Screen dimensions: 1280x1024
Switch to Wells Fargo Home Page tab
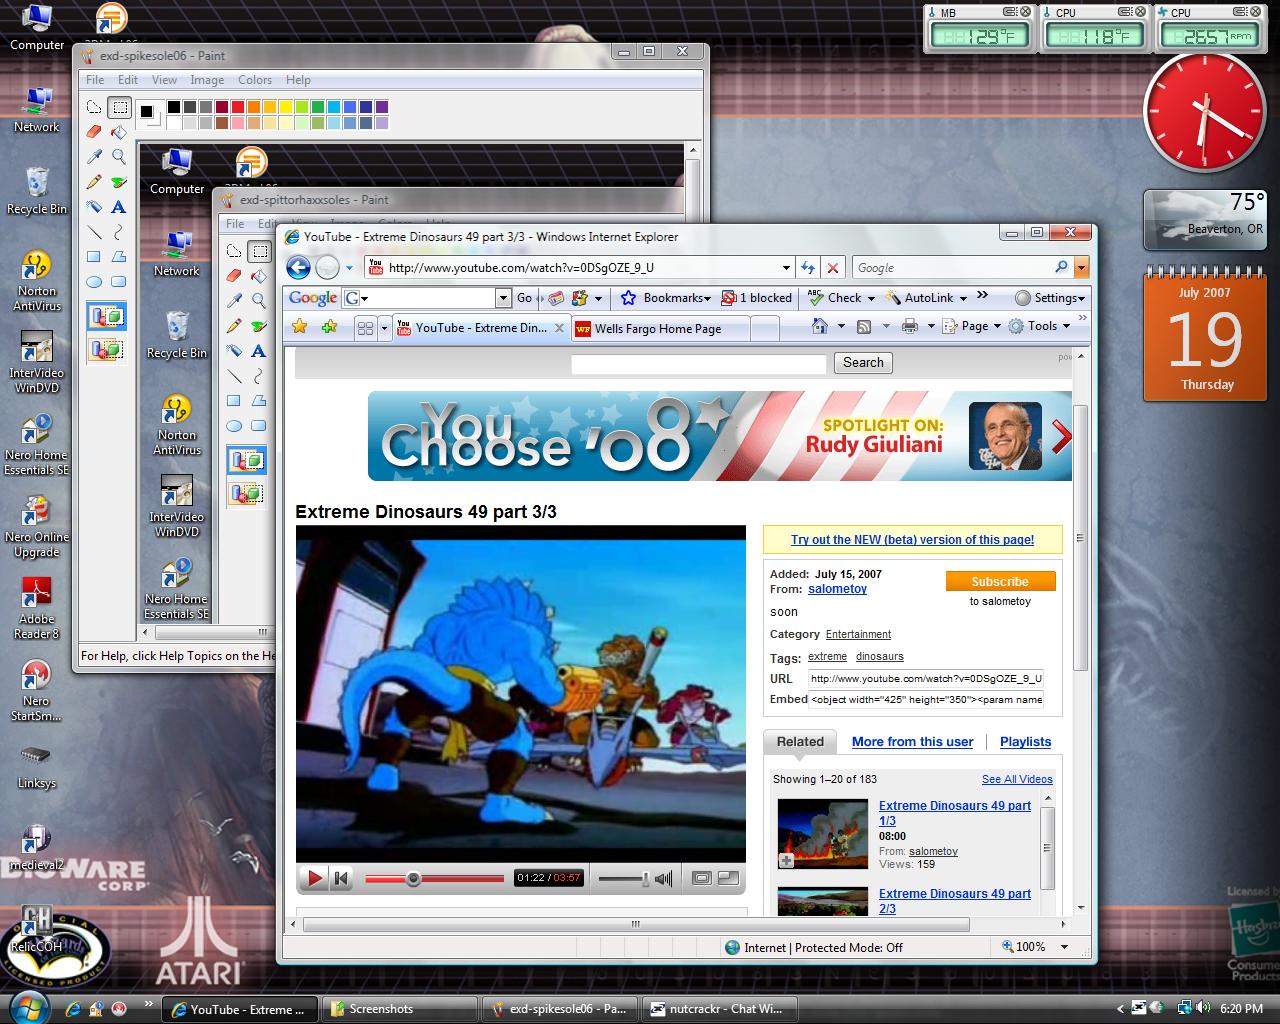click(x=660, y=328)
